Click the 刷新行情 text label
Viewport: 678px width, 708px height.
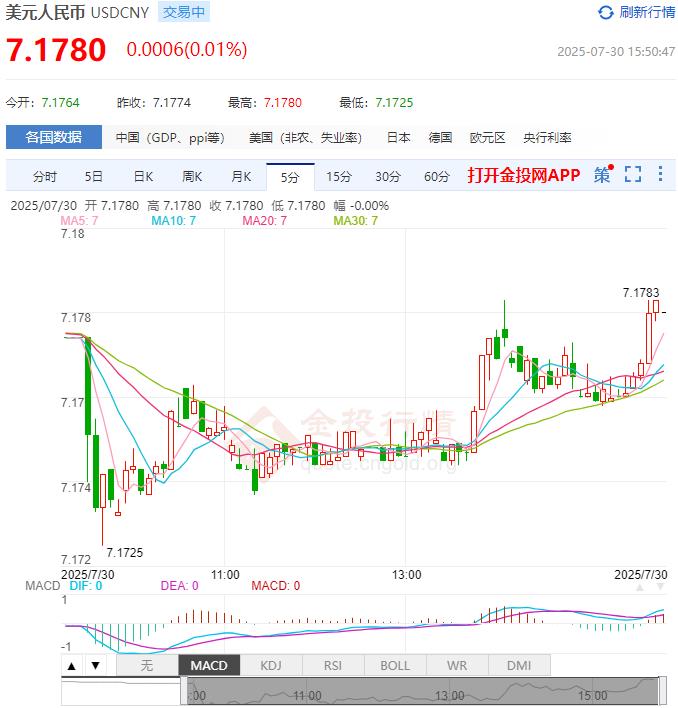[647, 12]
